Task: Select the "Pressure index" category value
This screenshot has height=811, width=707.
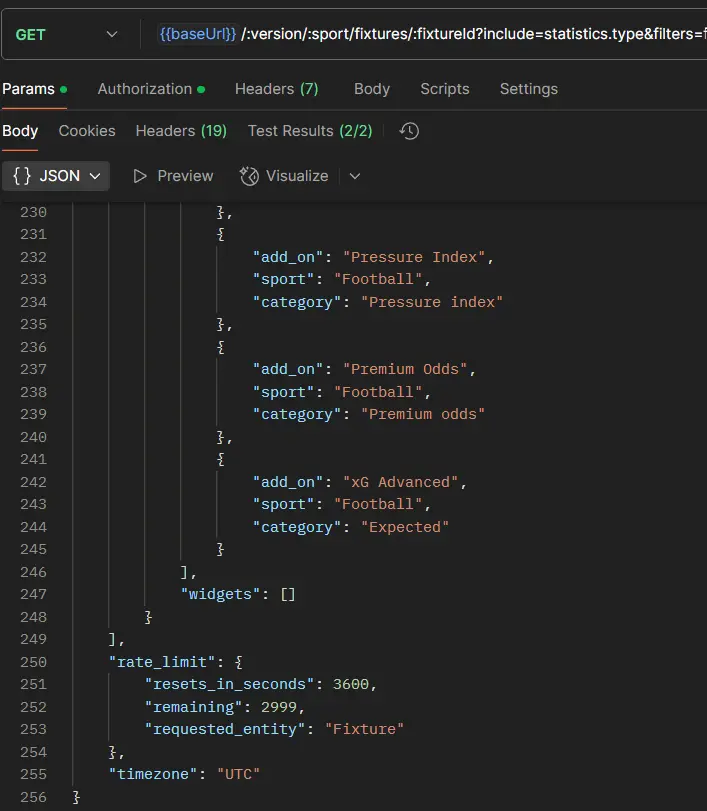Action: [x=432, y=302]
